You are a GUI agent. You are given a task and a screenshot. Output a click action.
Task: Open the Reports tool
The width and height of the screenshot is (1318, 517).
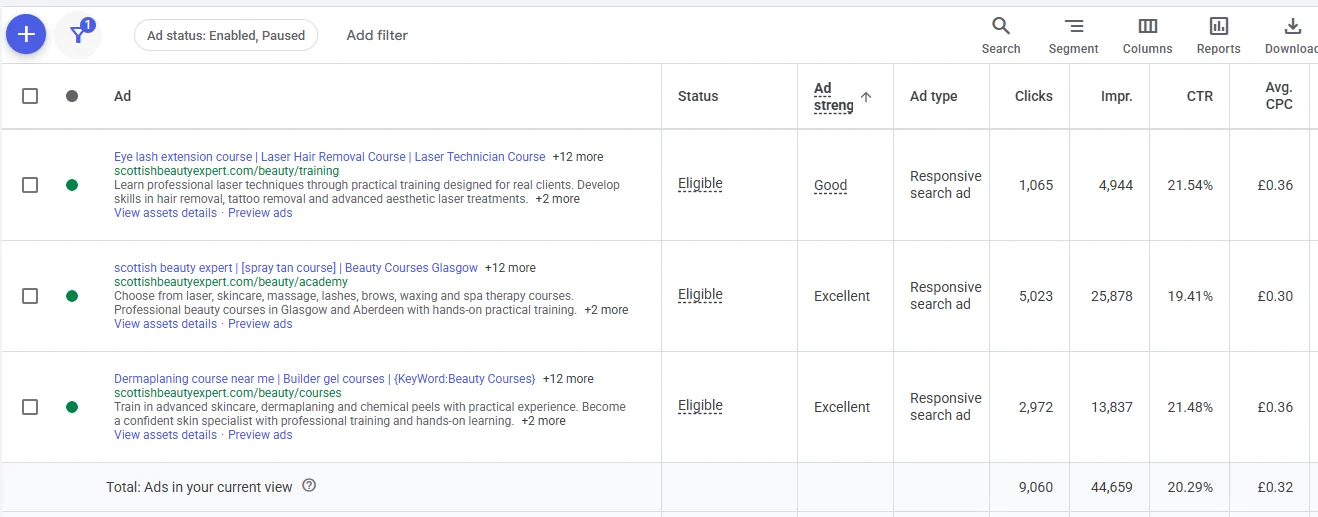point(1218,35)
